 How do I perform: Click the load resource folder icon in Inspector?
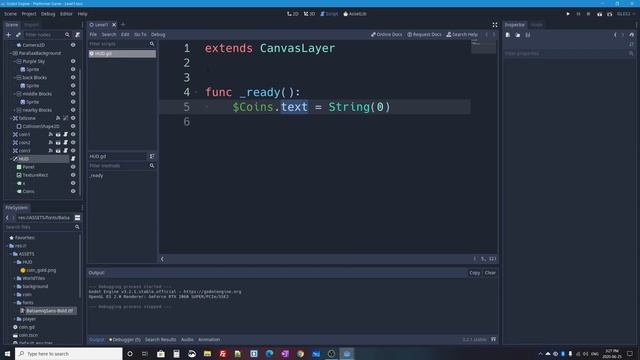pyautogui.click(x=518, y=35)
